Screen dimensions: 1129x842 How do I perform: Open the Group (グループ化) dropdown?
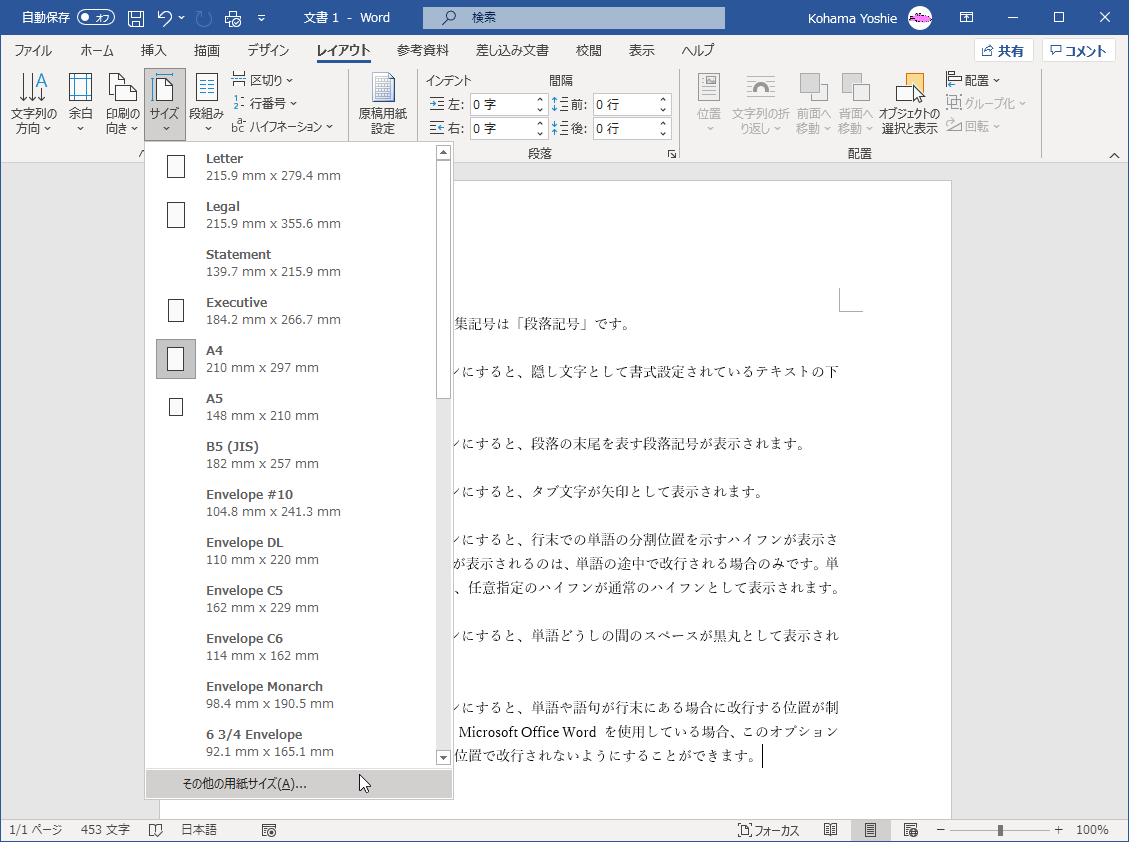(986, 103)
